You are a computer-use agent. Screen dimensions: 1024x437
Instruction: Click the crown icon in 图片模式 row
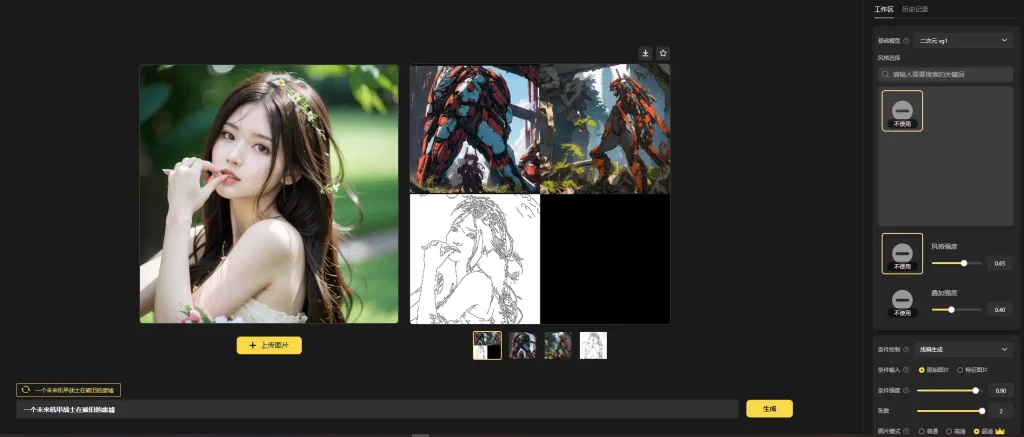click(998, 431)
